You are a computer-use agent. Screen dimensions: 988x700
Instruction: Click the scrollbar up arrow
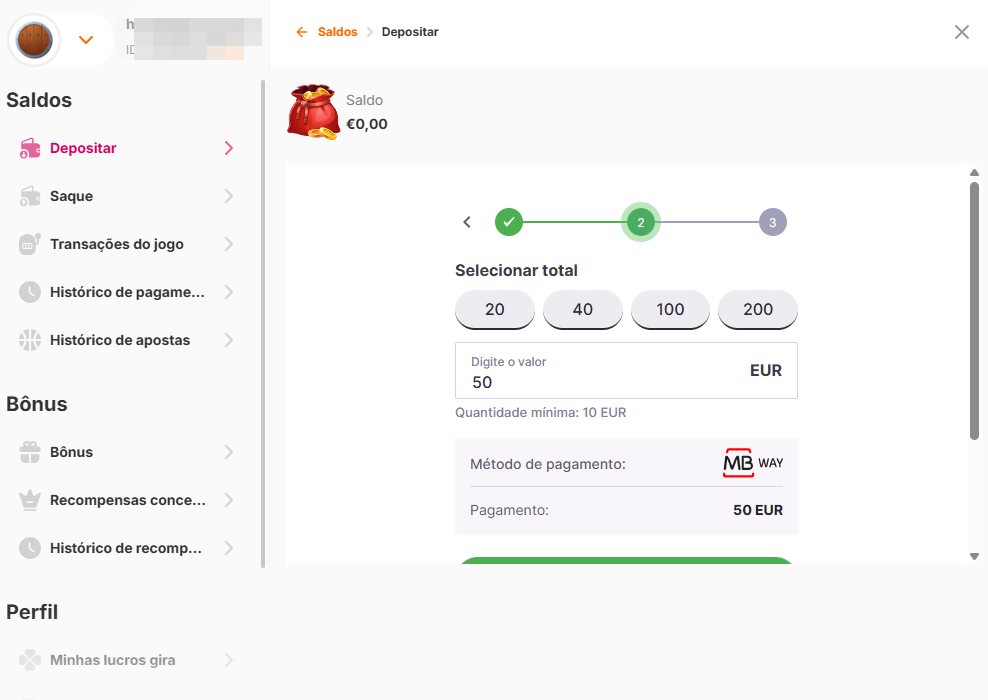(974, 173)
